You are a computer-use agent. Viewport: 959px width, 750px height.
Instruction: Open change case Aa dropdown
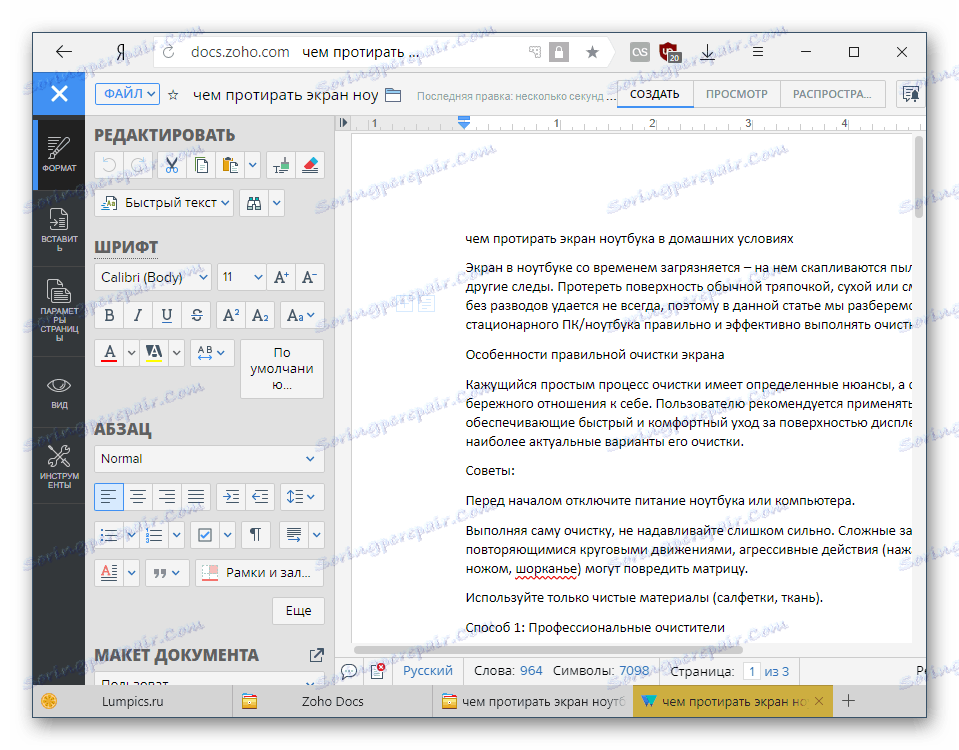(x=302, y=315)
